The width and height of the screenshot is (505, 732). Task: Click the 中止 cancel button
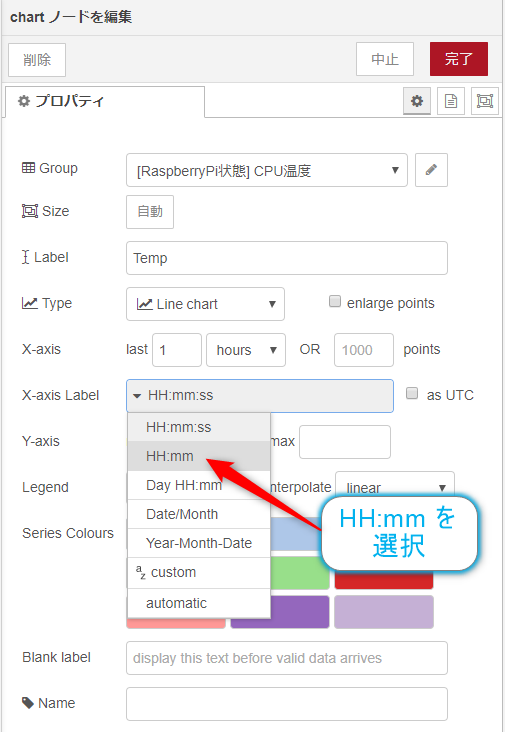385,59
